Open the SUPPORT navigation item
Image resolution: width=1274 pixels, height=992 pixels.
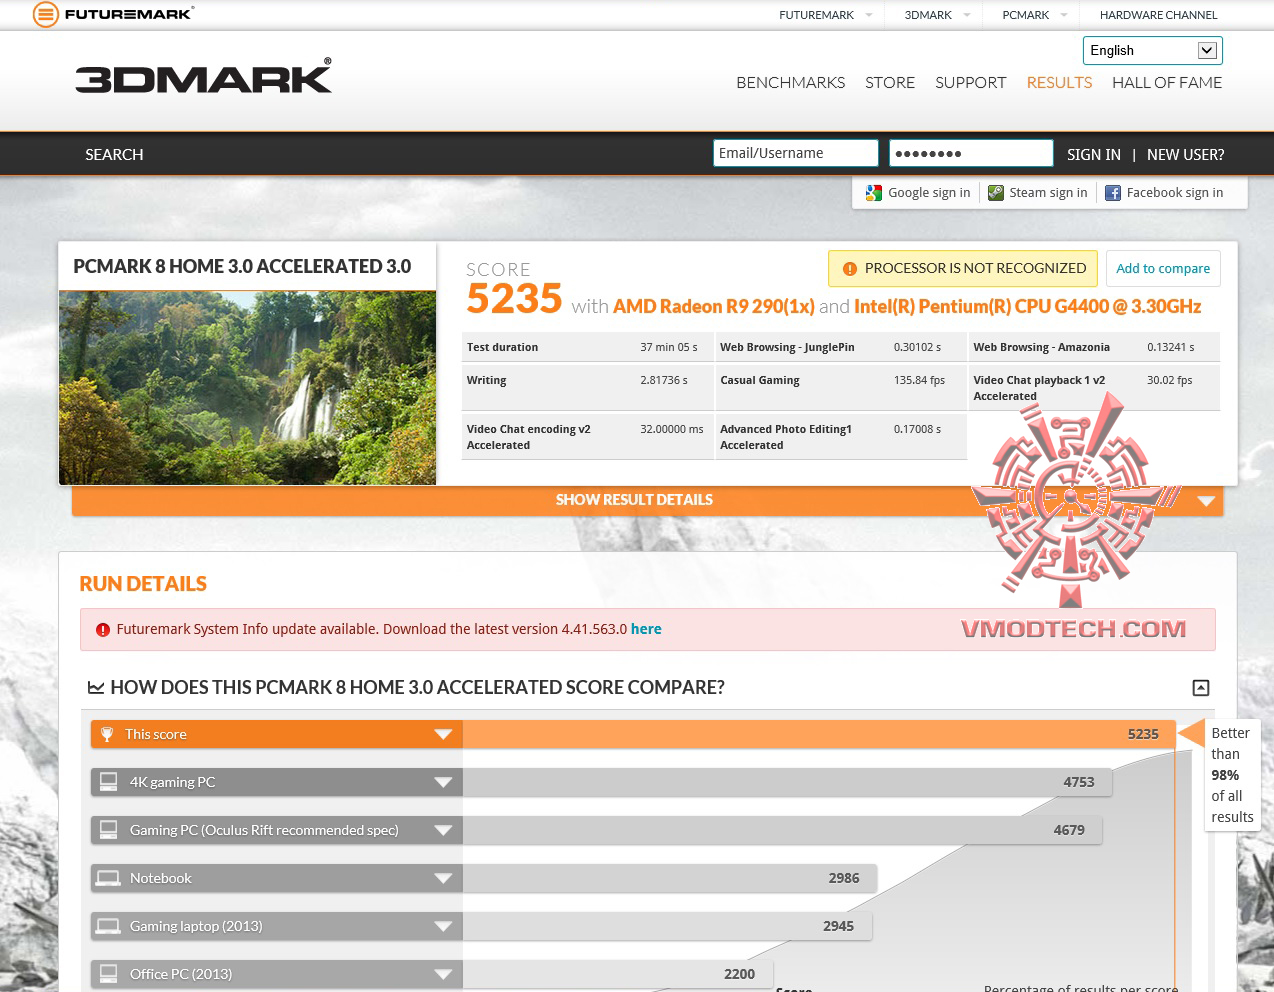pos(970,83)
